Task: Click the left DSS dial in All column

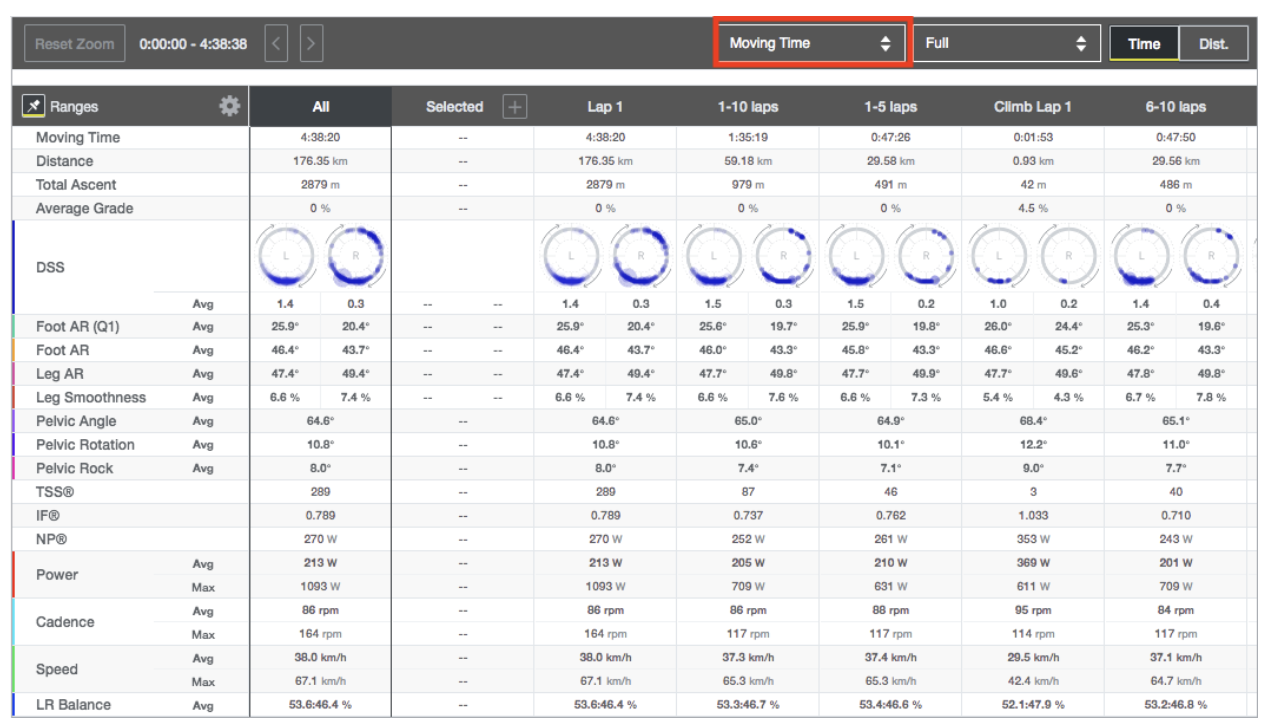Action: point(285,256)
